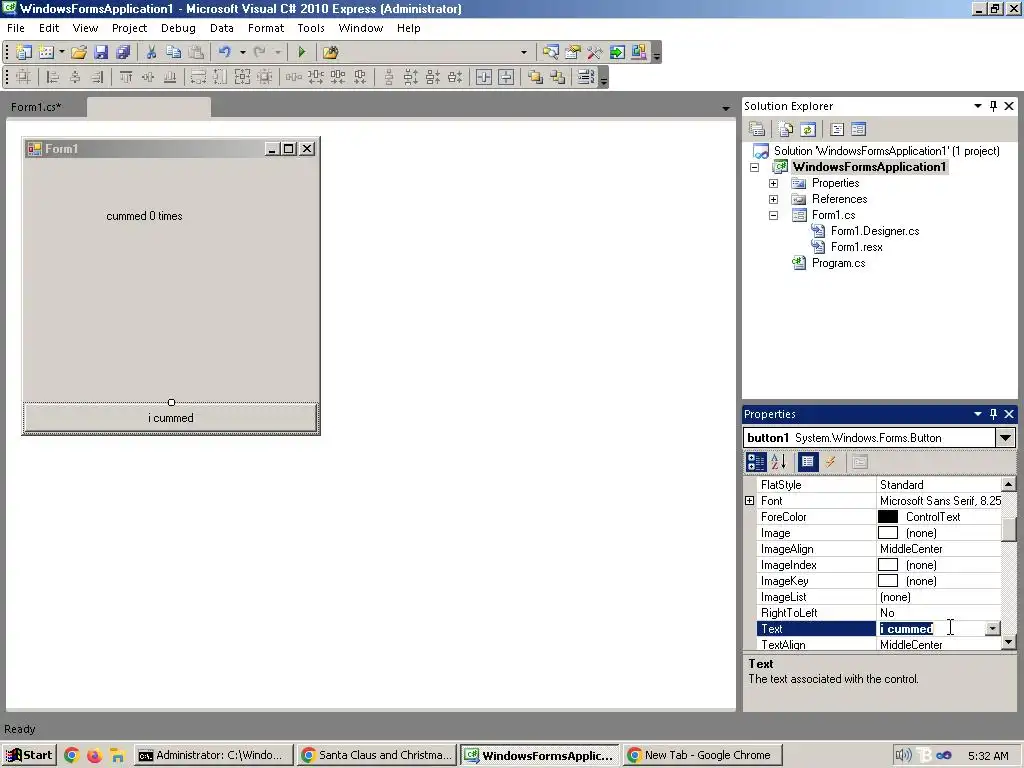Click the Cut scissors icon
The height and width of the screenshot is (768, 1024).
(x=152, y=52)
